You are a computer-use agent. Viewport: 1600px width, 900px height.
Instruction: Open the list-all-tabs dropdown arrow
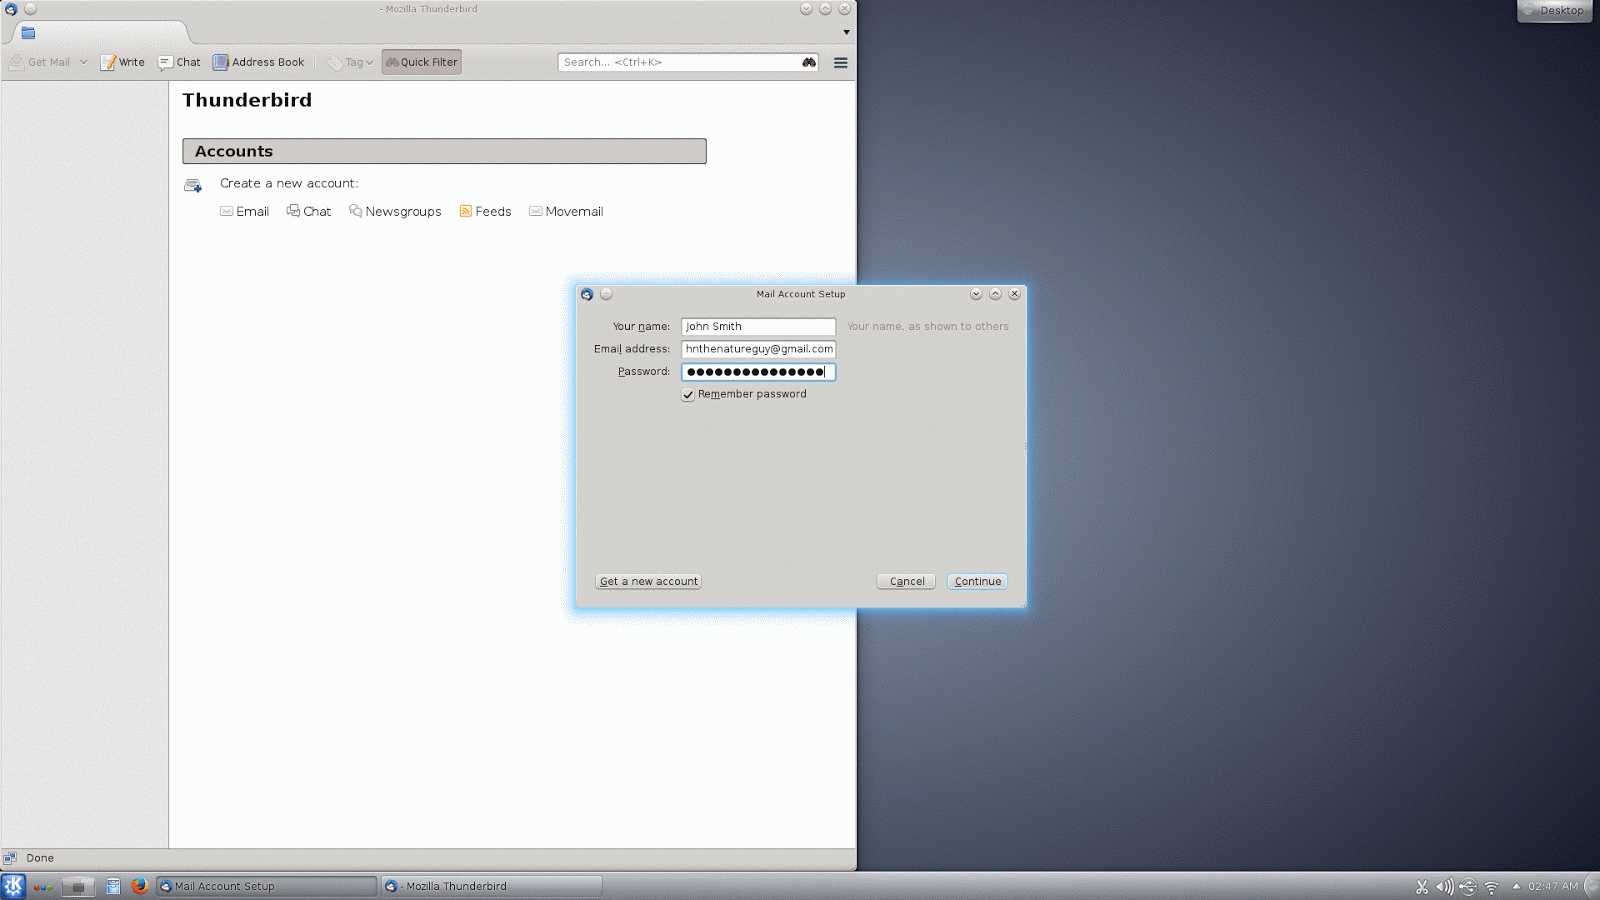[846, 32]
